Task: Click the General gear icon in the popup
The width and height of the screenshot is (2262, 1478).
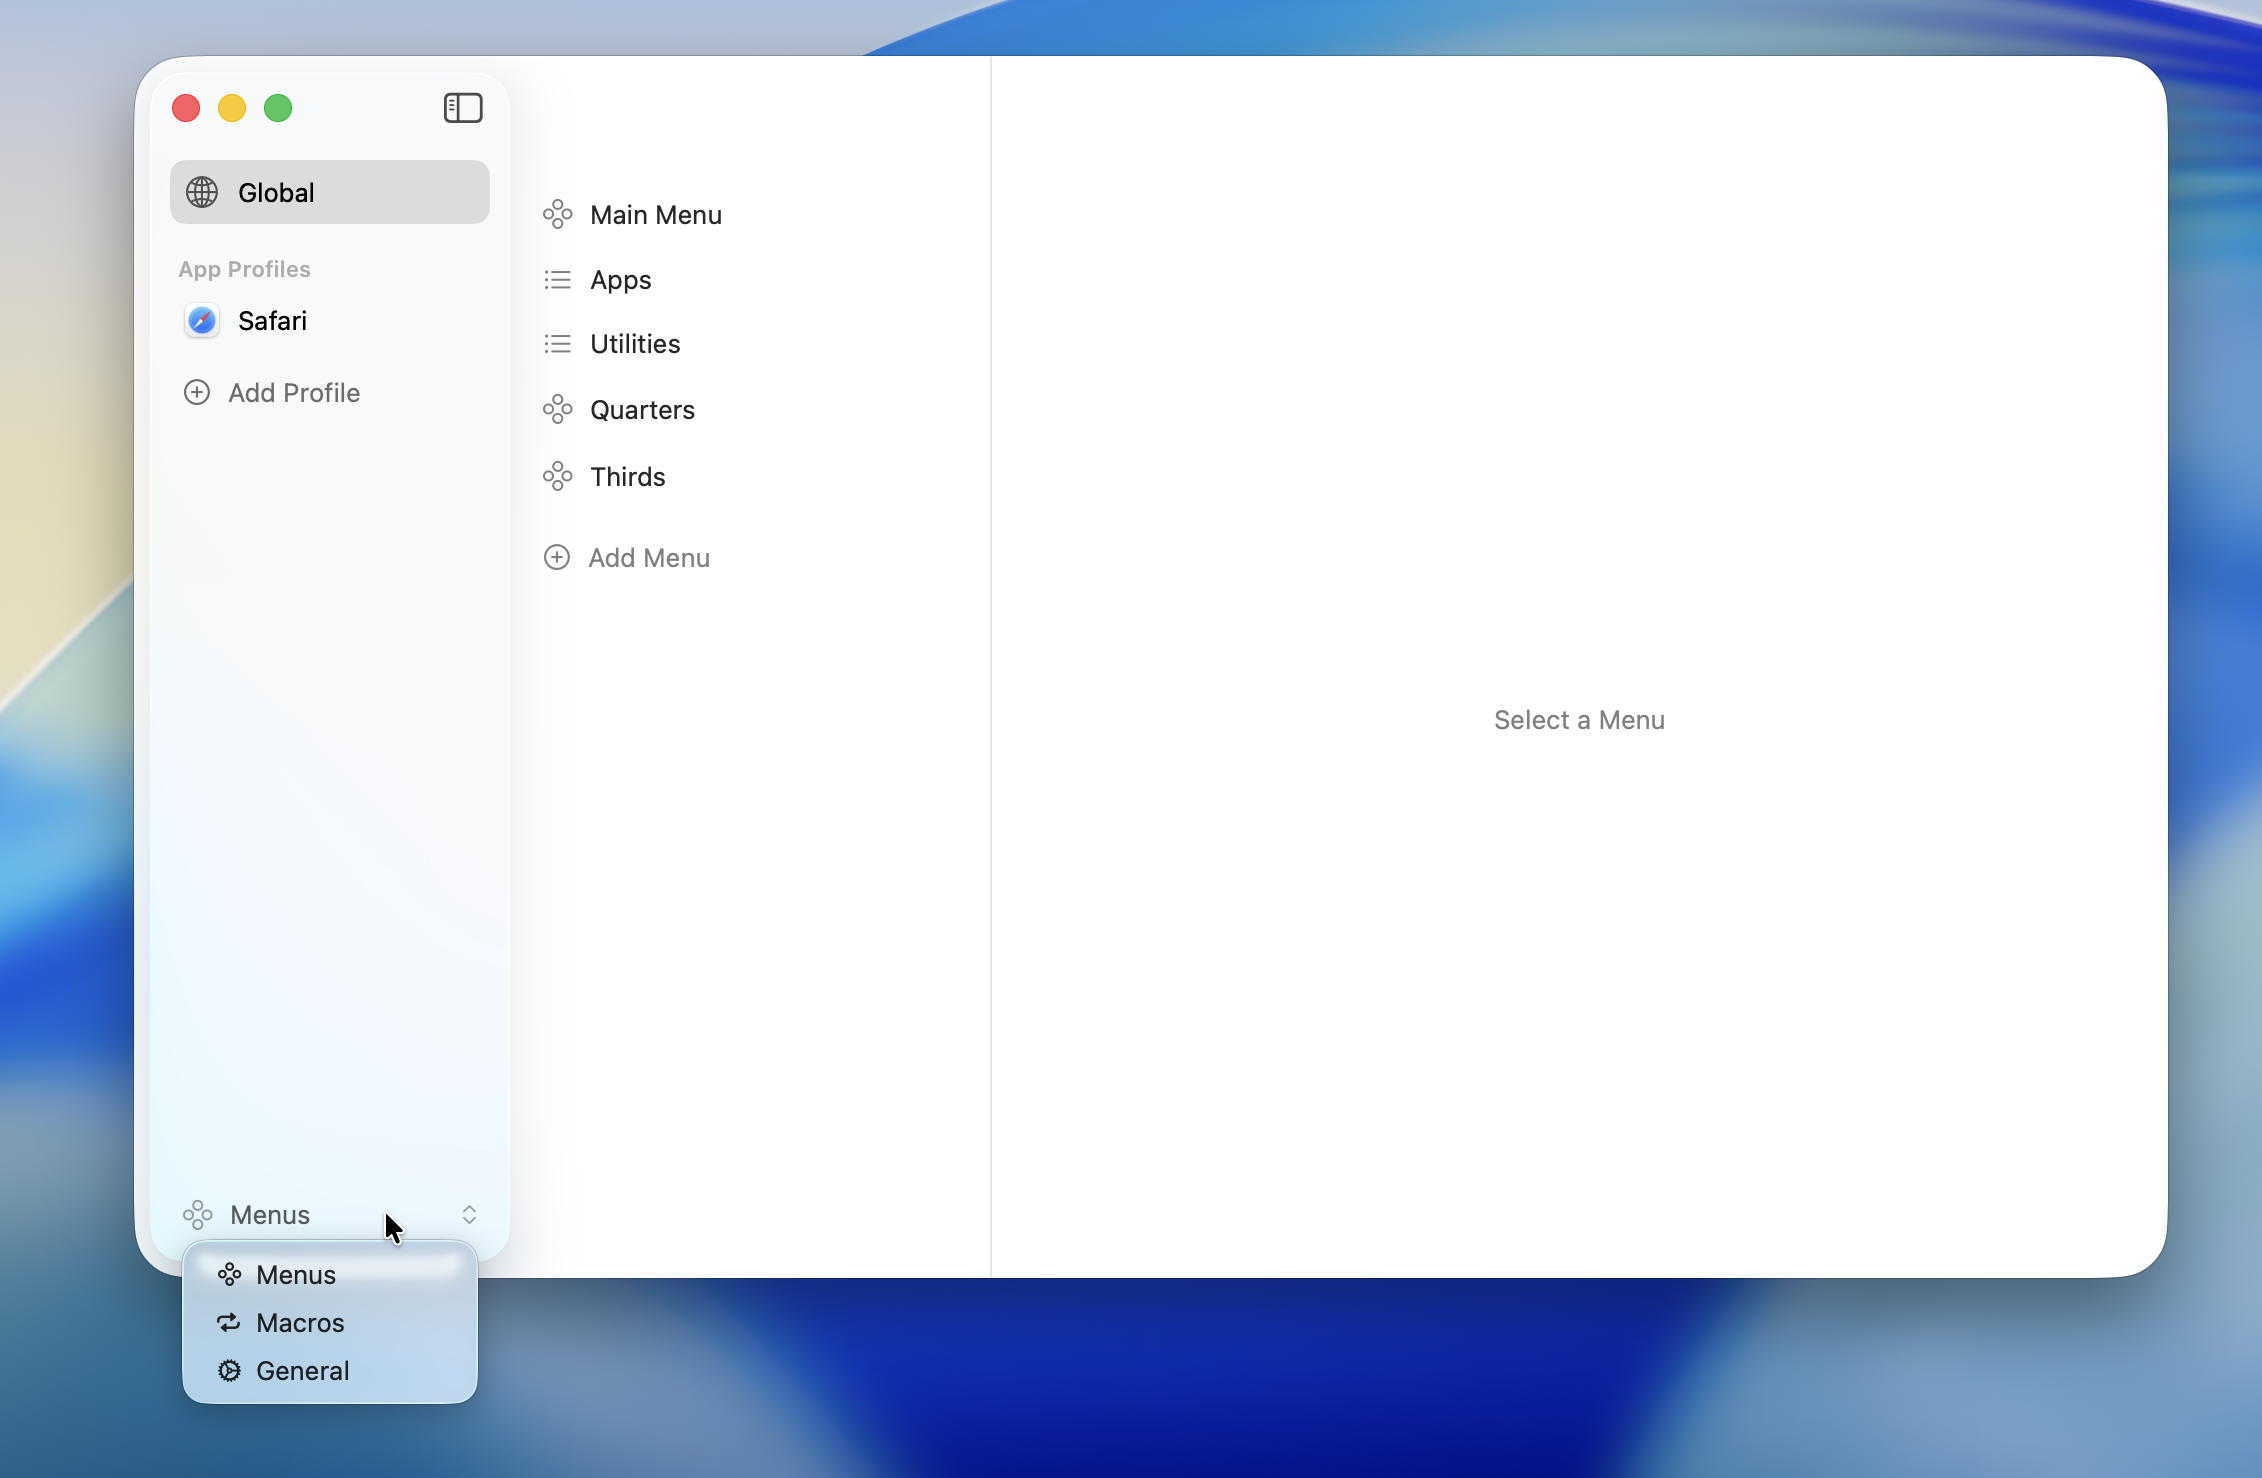Action: click(229, 1370)
